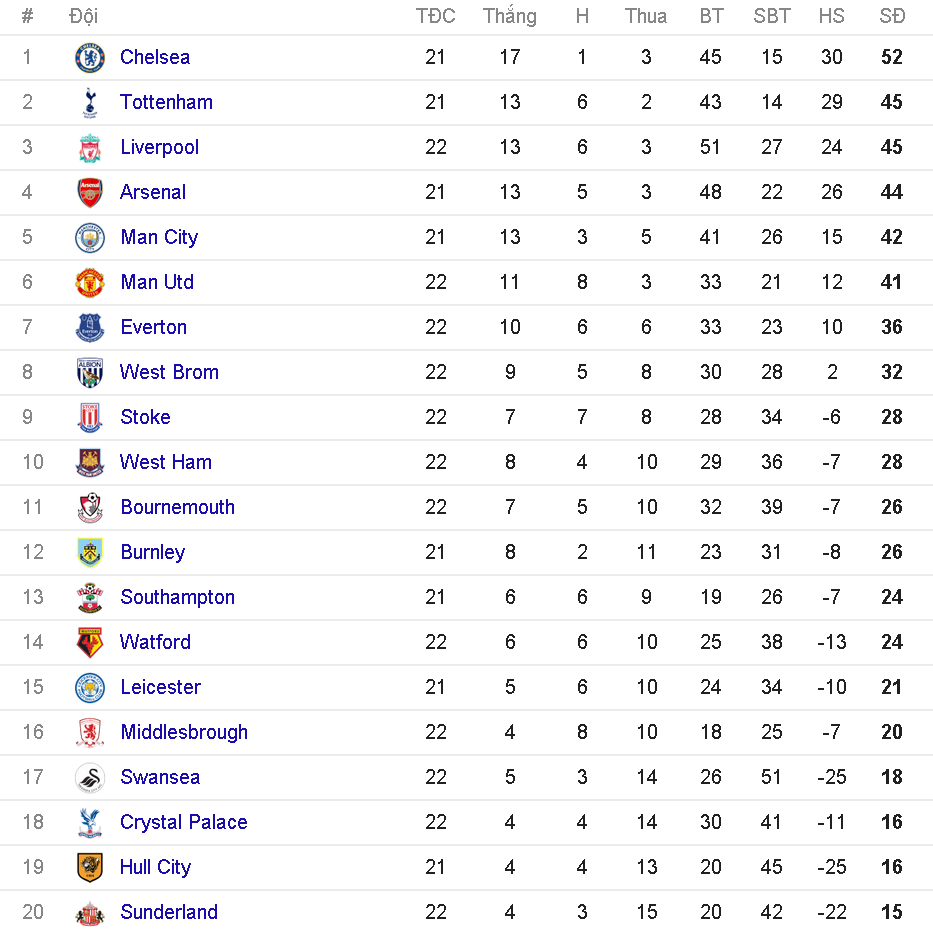Screen dimensions: 933x929
Task: Open the West Brom team link
Action: pos(169,372)
